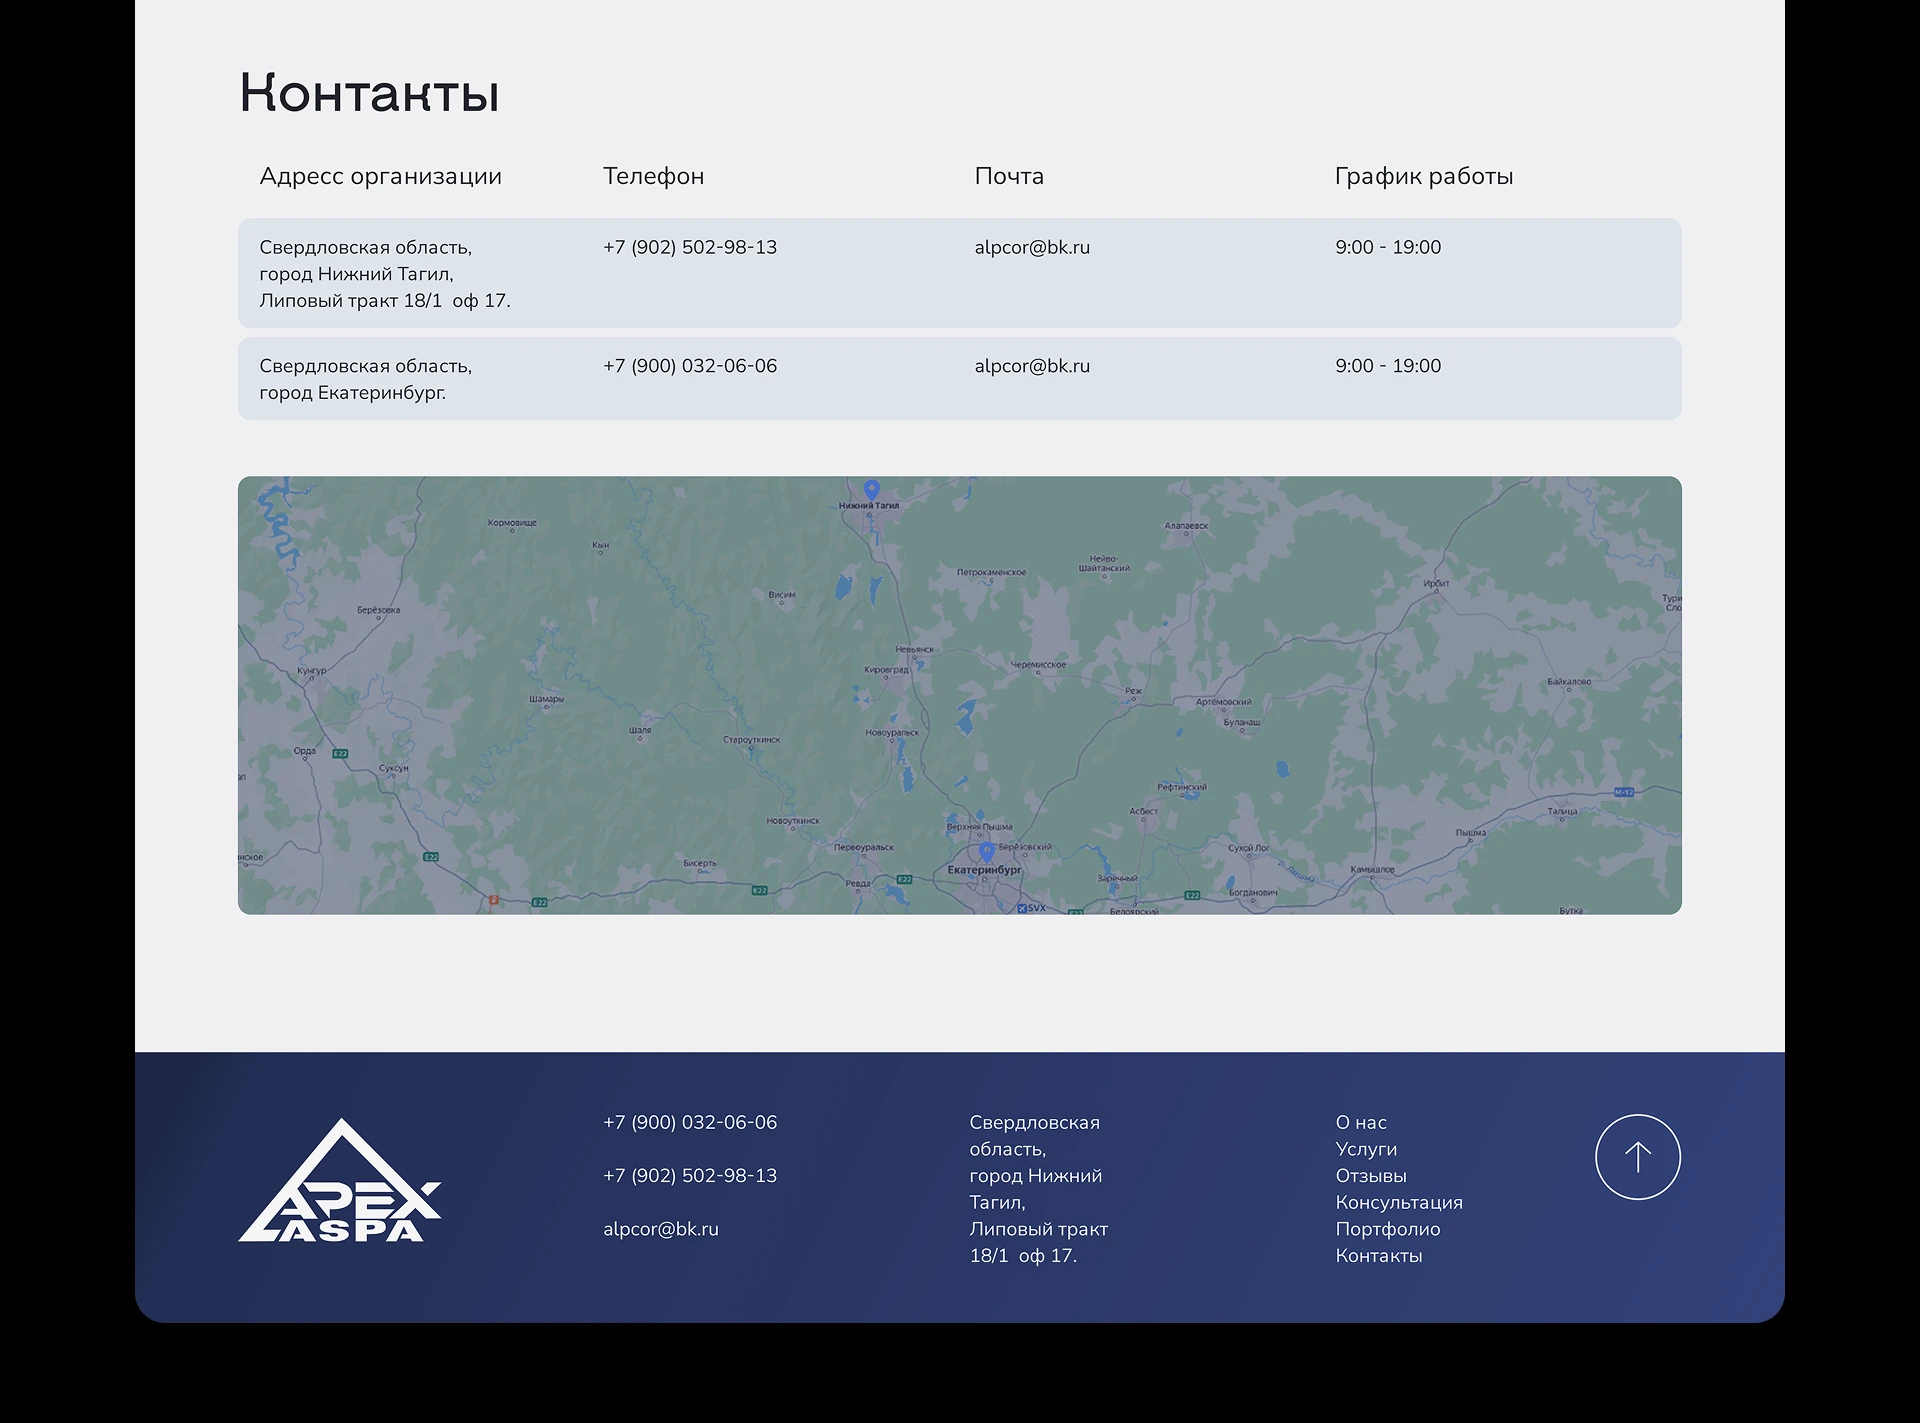Click the SVX airport icon on the map
1920x1423 pixels.
[x=1023, y=910]
